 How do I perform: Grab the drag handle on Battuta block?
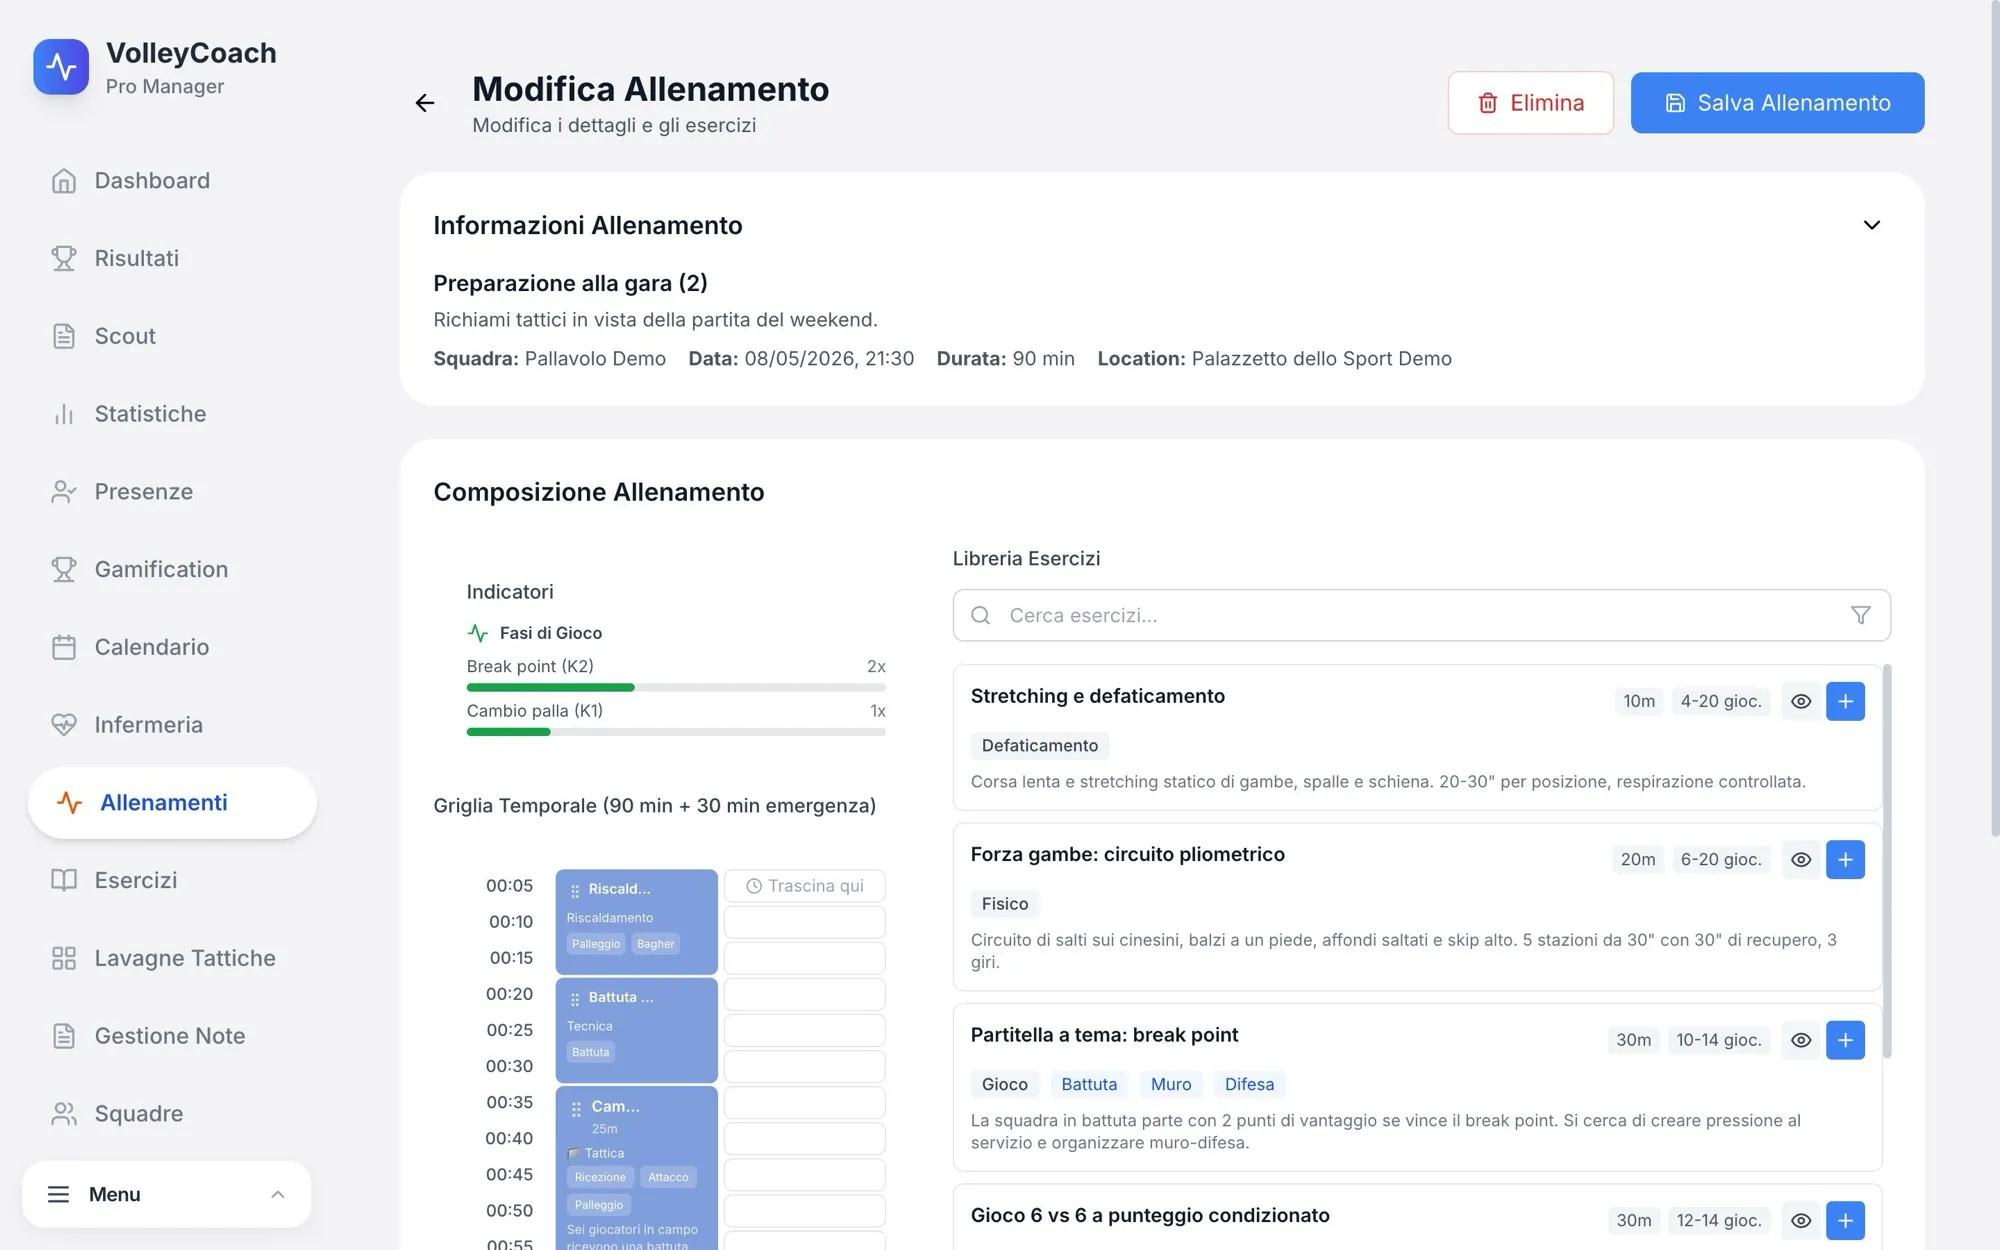coord(575,999)
